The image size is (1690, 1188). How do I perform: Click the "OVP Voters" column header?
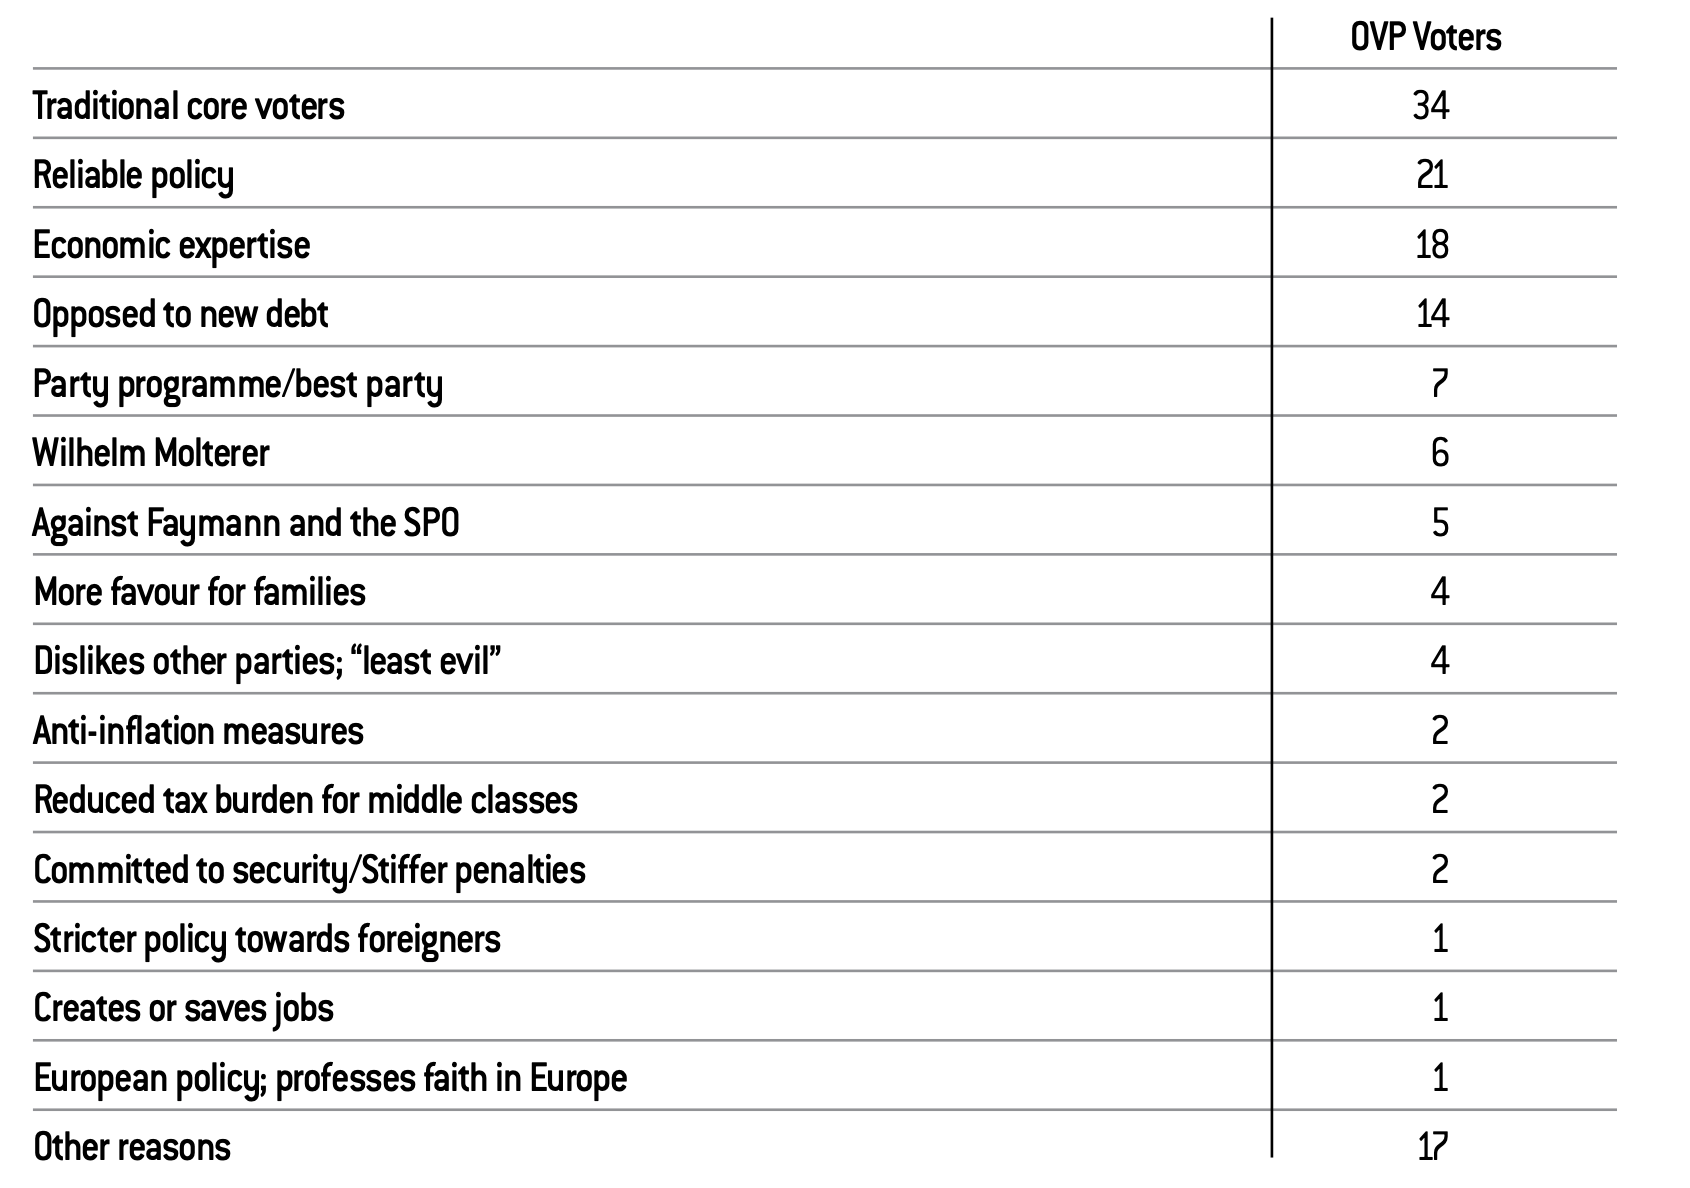1425,38
